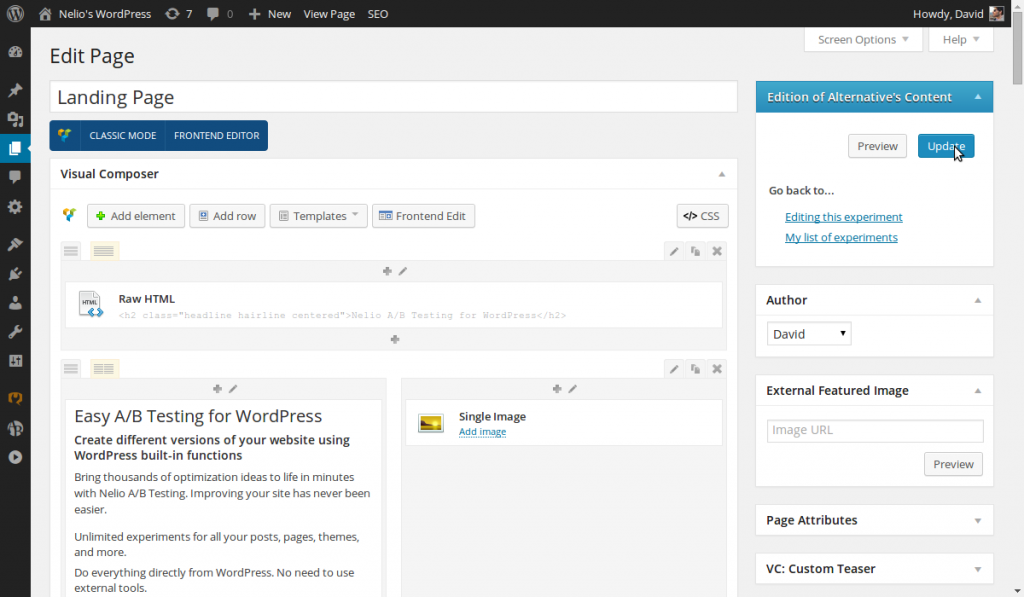Delete the second row using the X icon
The image size is (1024, 597).
pyautogui.click(x=716, y=368)
